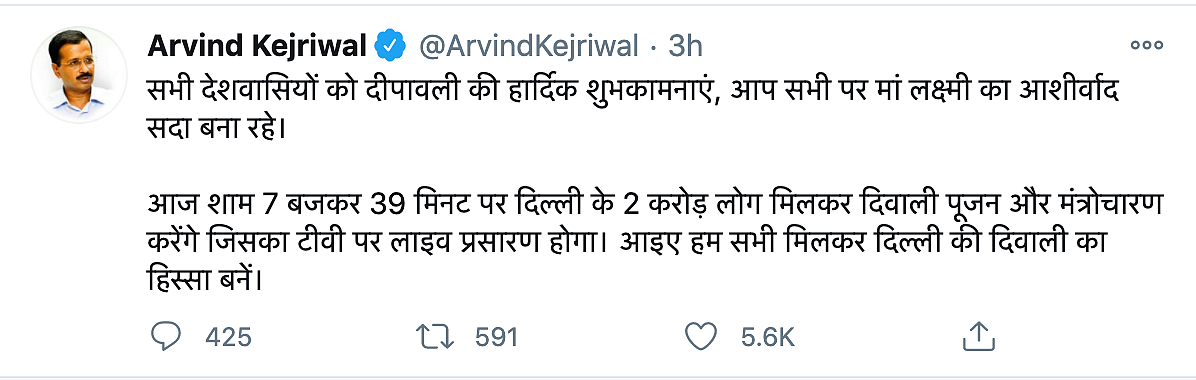This screenshot has height=380, width=1196.
Task: Open the three-dot more options menu
Action: coord(1146,46)
